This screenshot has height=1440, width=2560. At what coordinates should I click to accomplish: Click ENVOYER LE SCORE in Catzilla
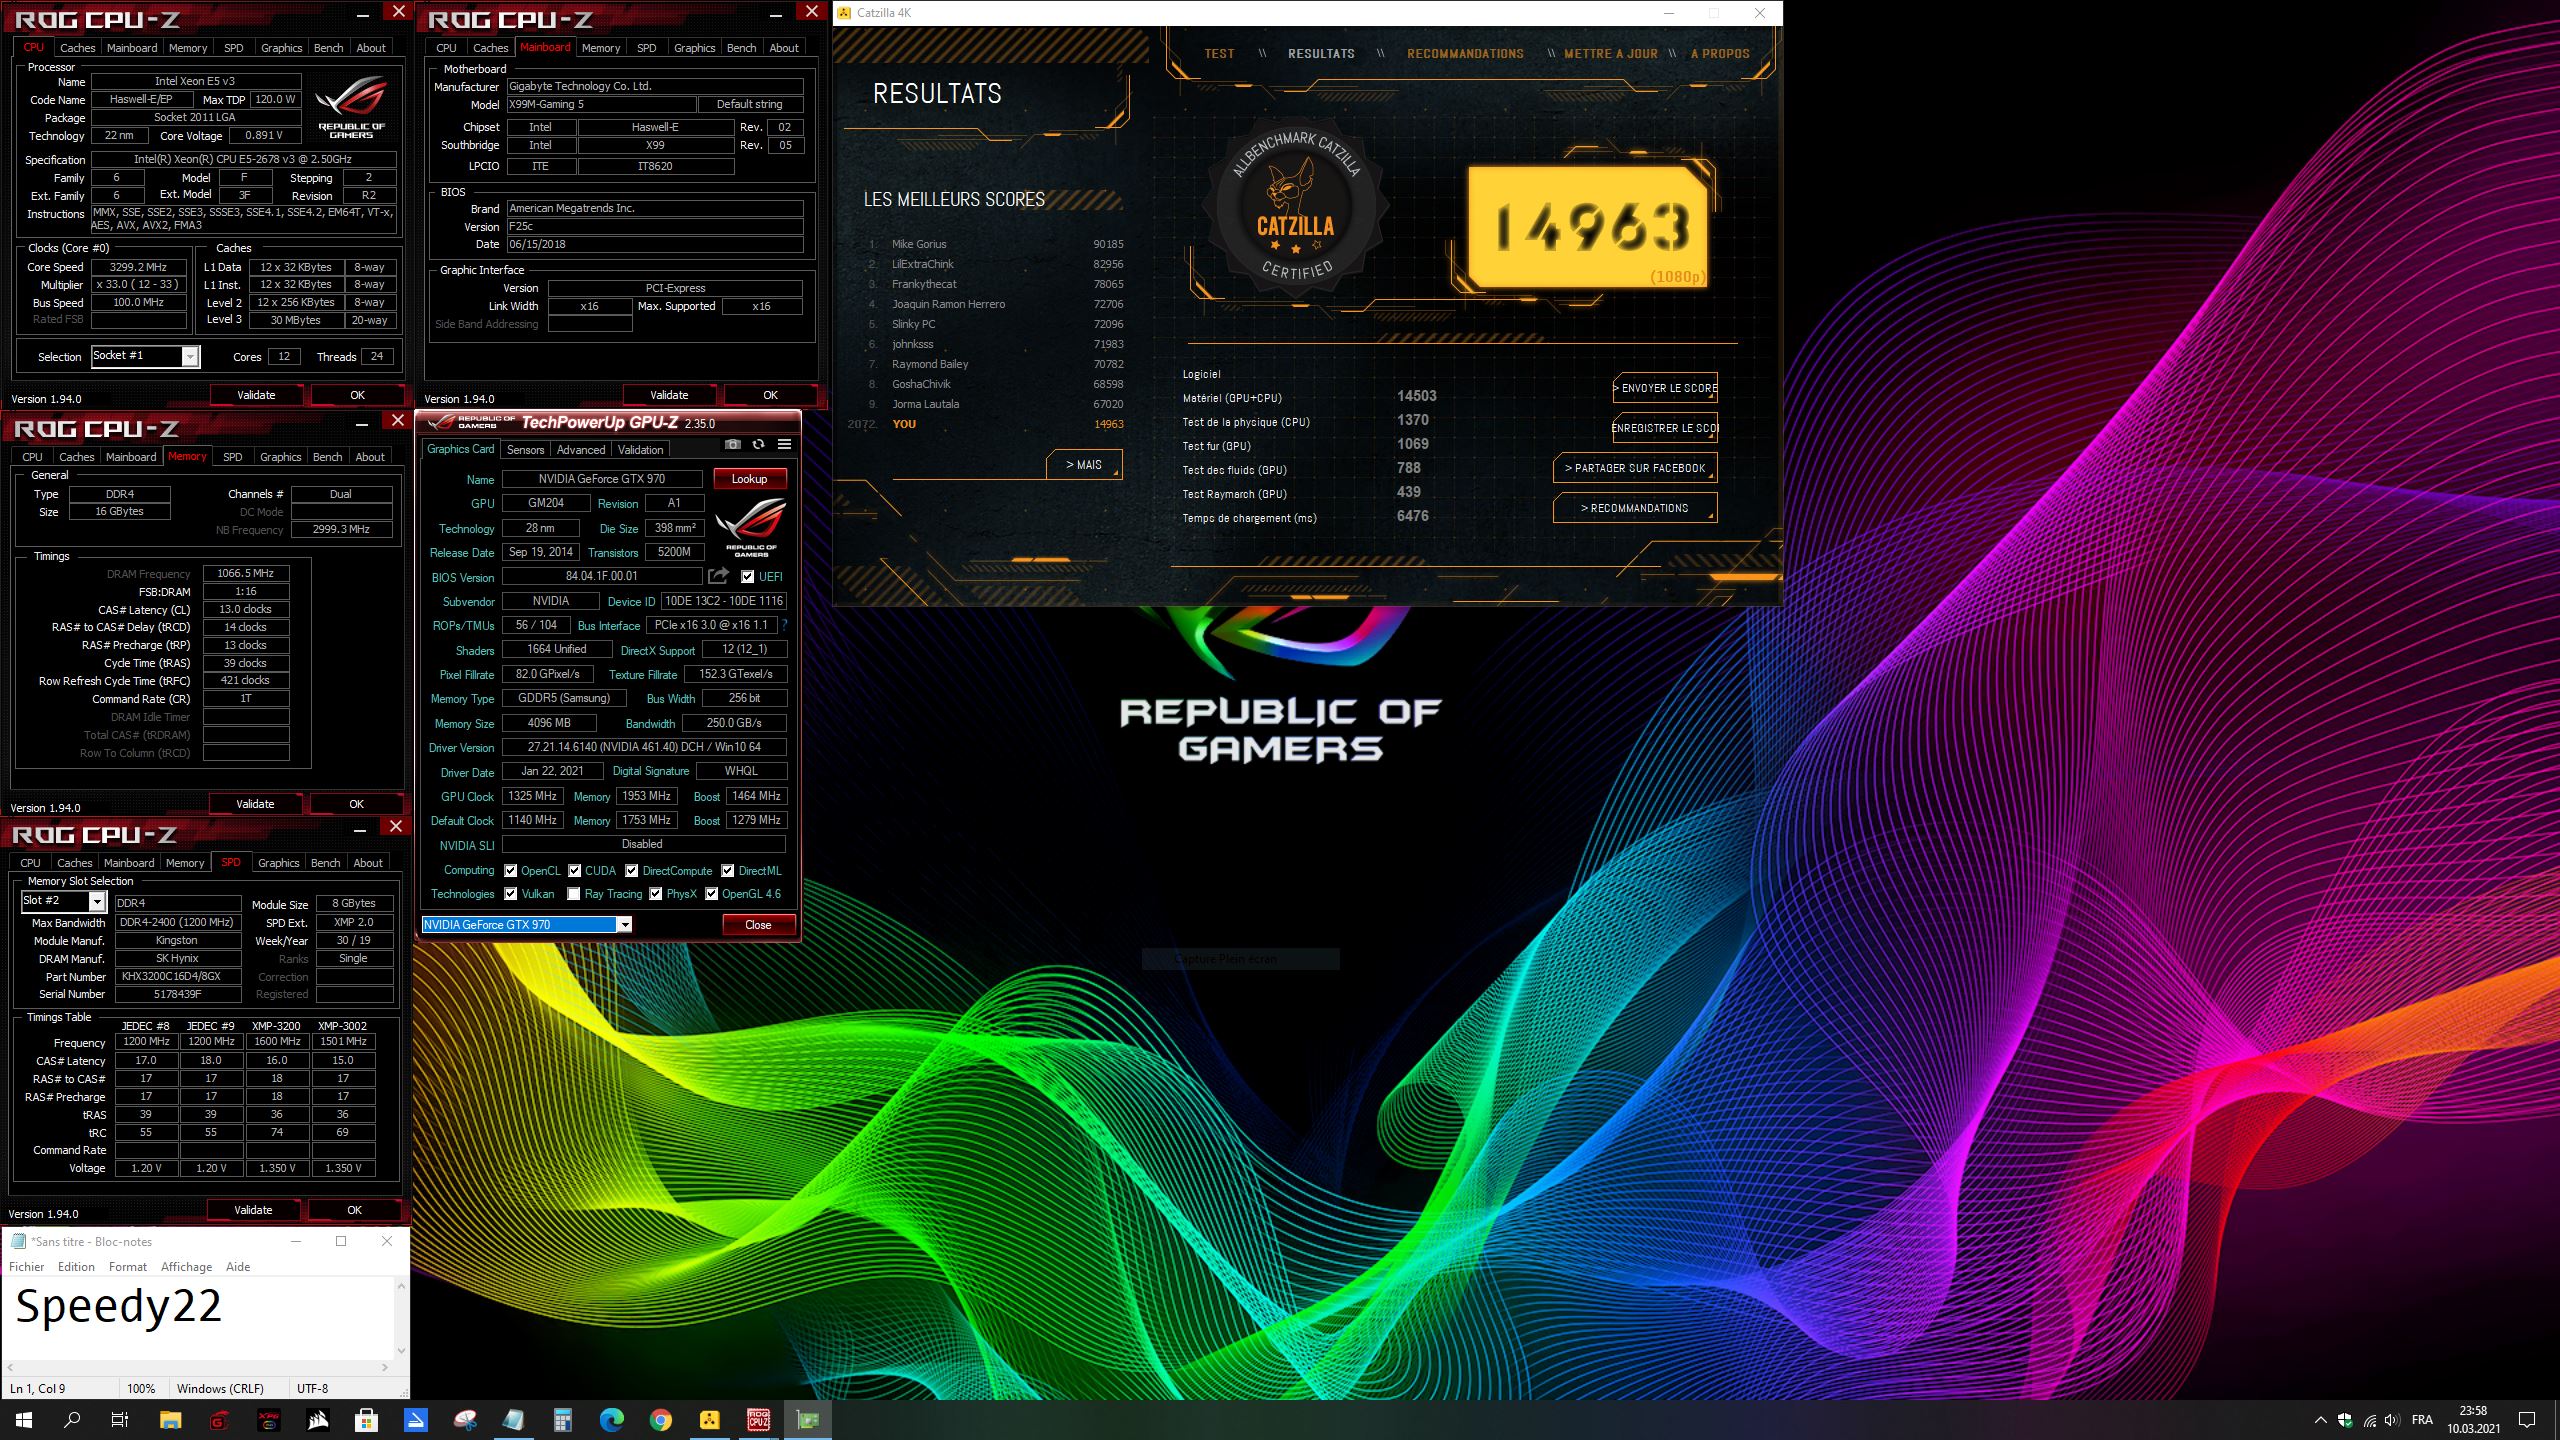point(1665,388)
